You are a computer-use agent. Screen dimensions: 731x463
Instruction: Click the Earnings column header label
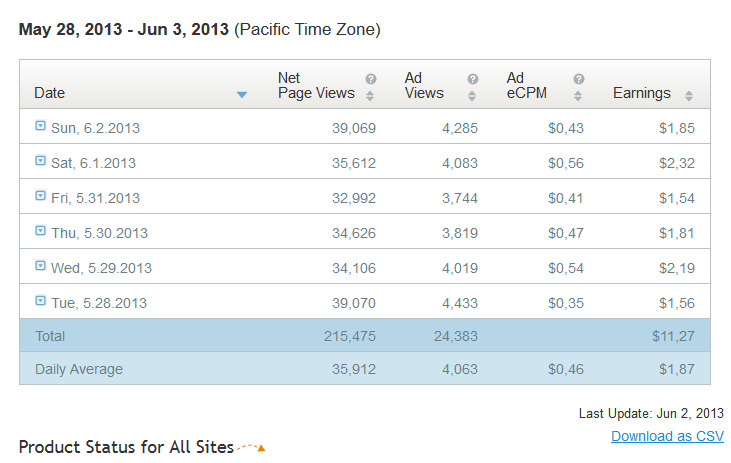[x=641, y=93]
